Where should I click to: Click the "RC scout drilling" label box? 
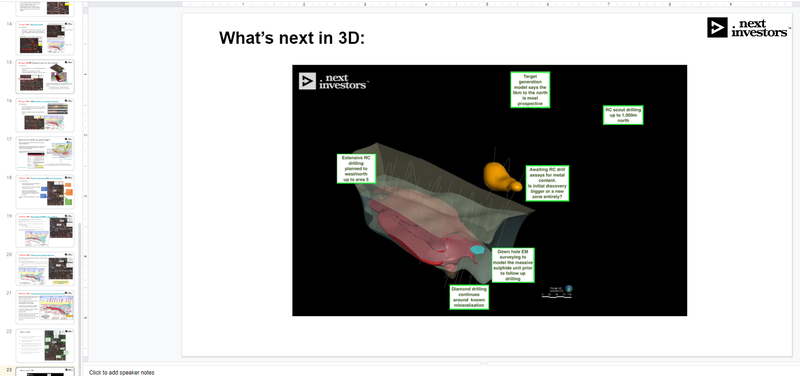[x=623, y=115]
